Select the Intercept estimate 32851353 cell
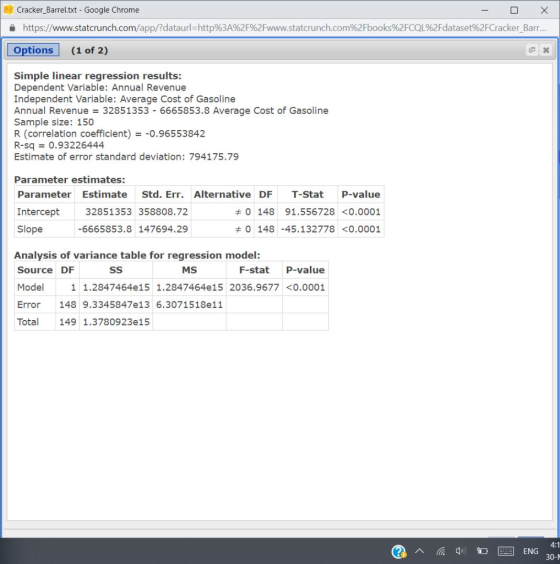 [x=105, y=212]
